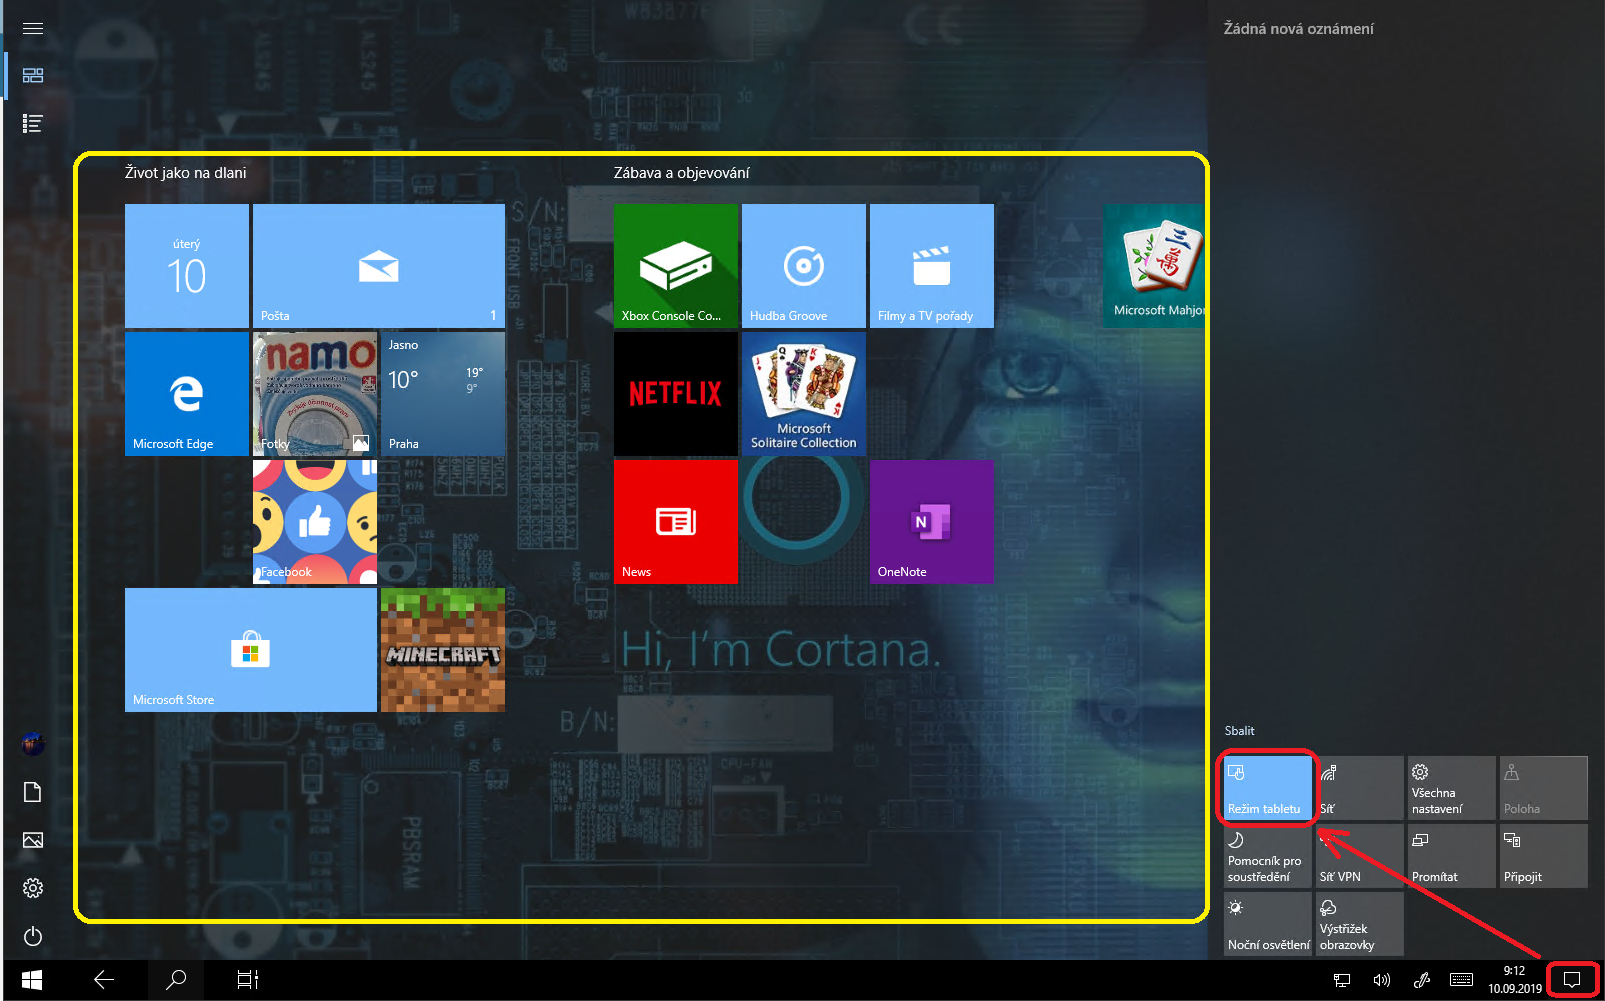Image resolution: width=1605 pixels, height=1001 pixels.
Task: Open the Facebook tile
Action: tap(315, 522)
